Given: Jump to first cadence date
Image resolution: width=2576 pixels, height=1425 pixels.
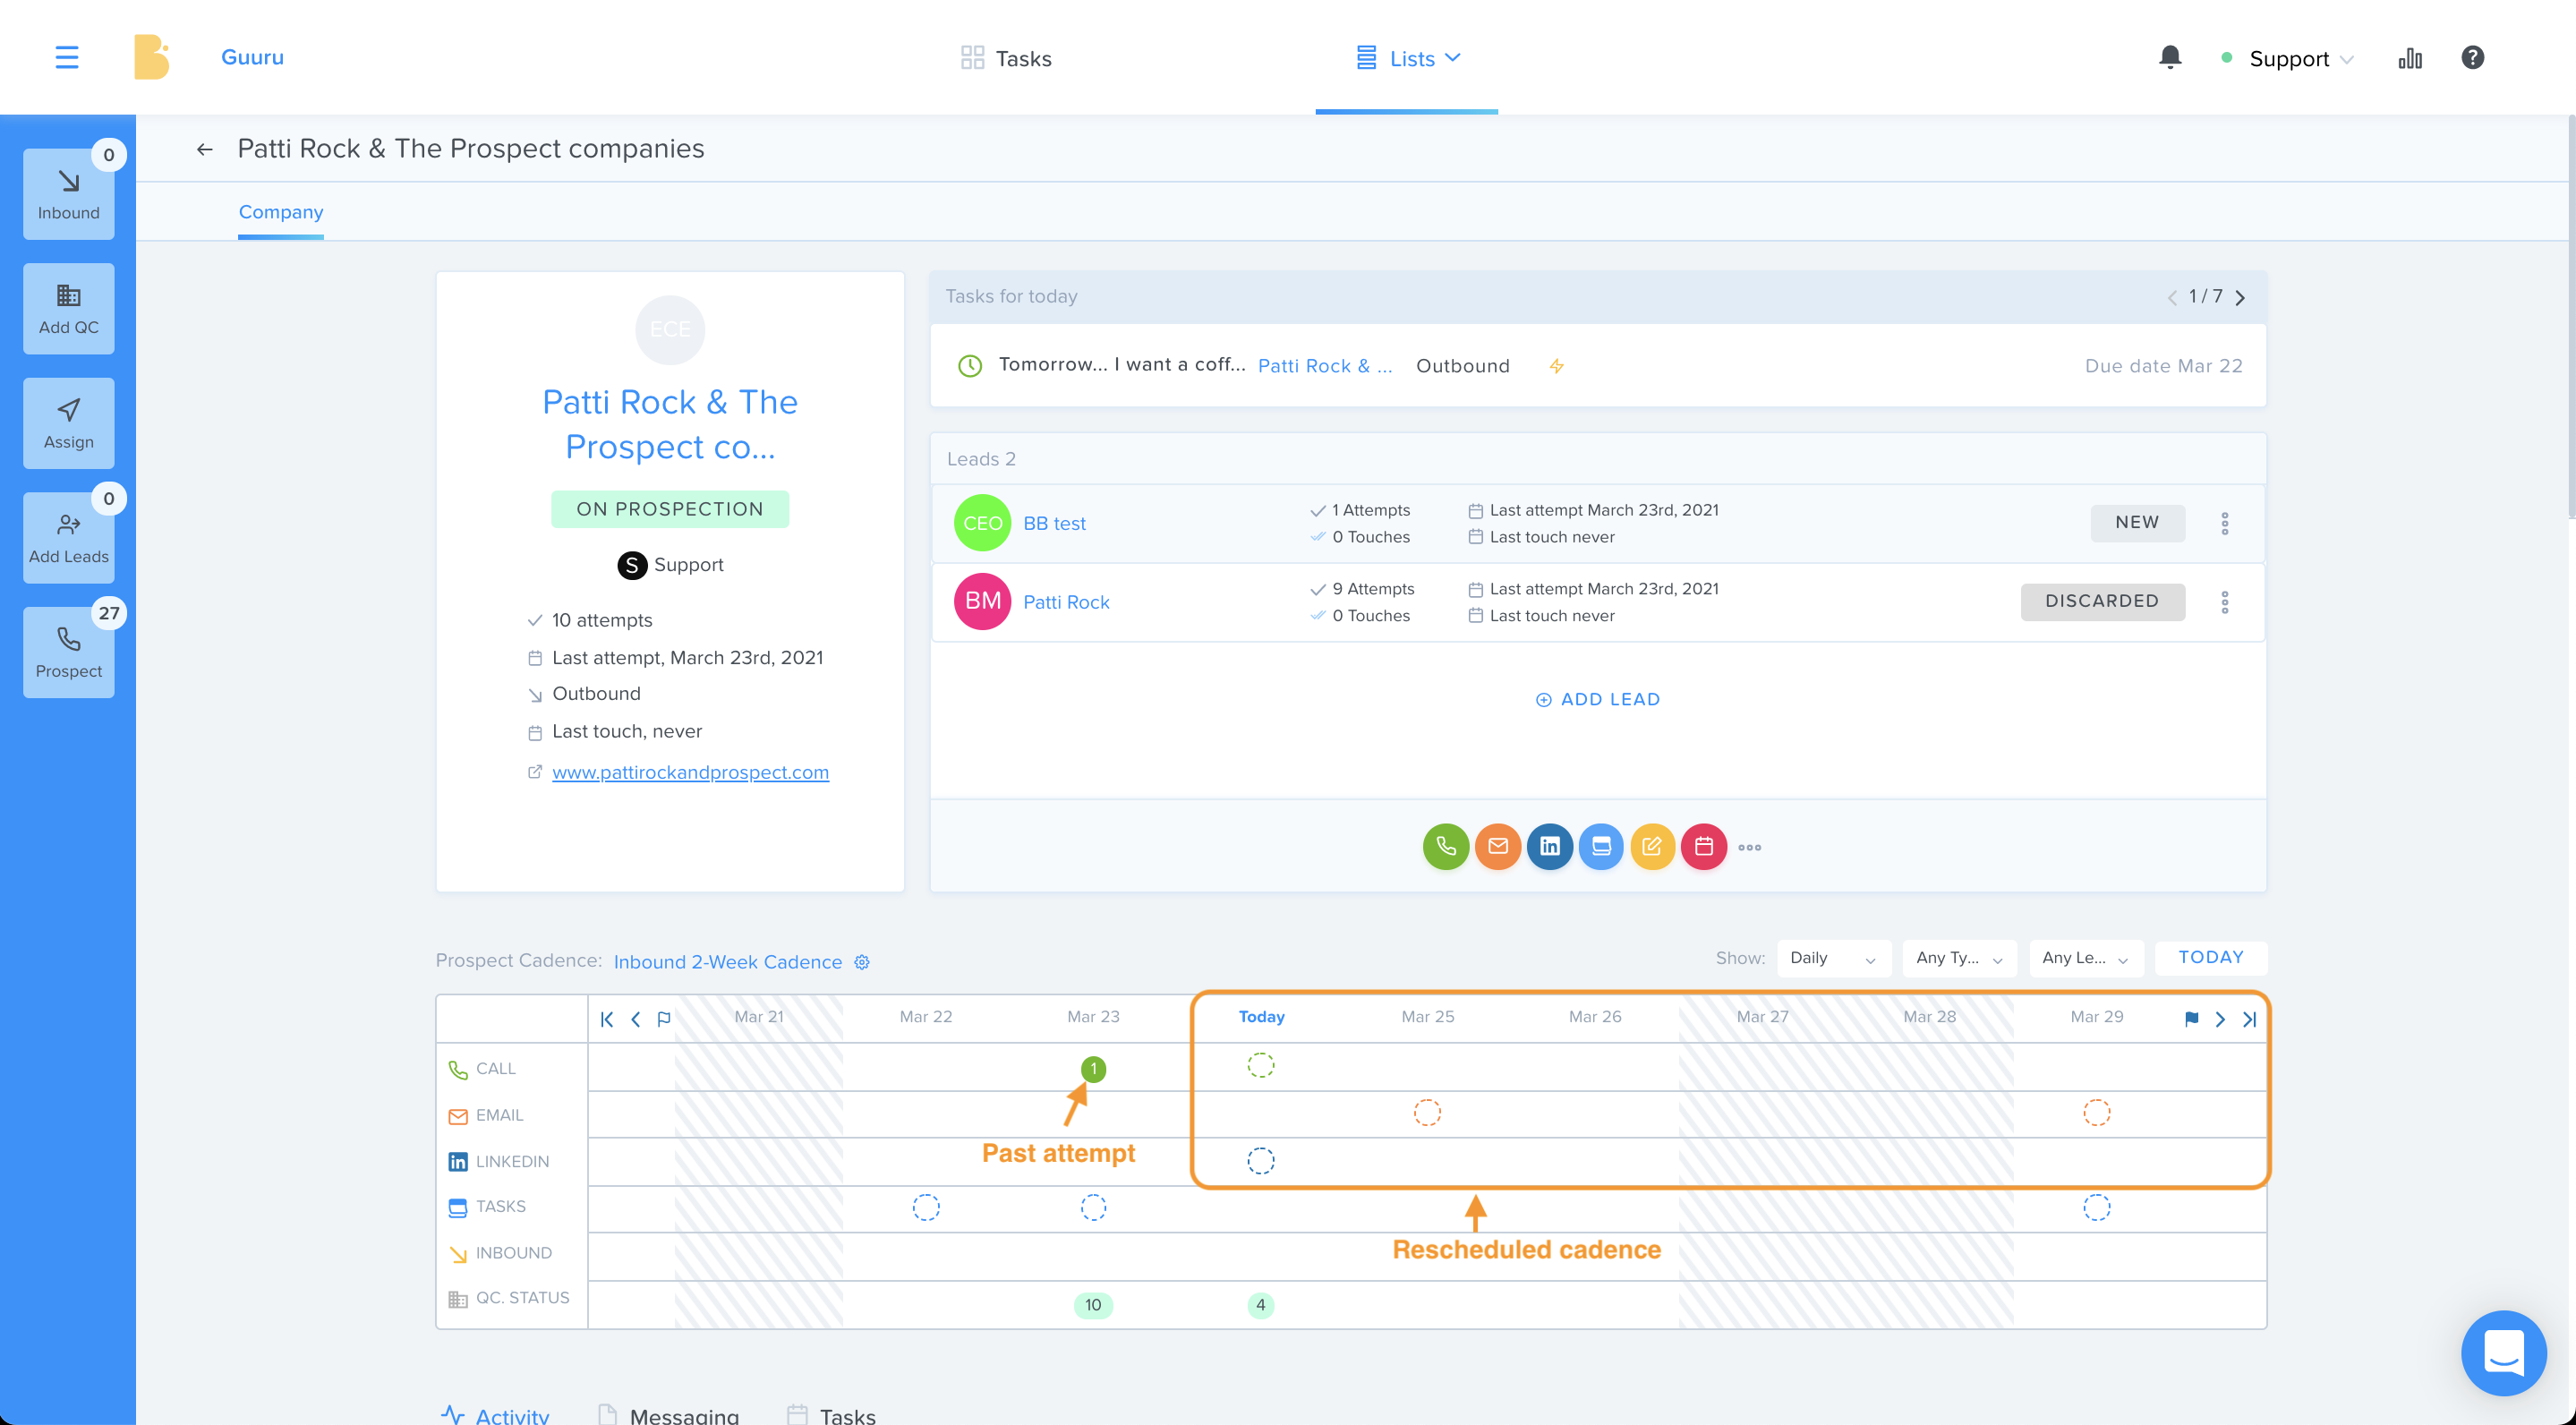Looking at the screenshot, I should pos(607,1019).
